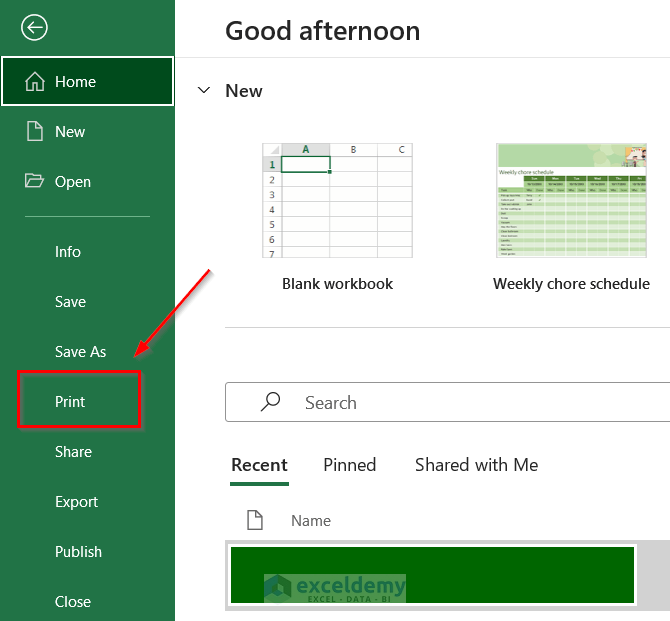Image resolution: width=670 pixels, height=621 pixels.
Task: Click the search magnifier icon
Action: [x=270, y=402]
